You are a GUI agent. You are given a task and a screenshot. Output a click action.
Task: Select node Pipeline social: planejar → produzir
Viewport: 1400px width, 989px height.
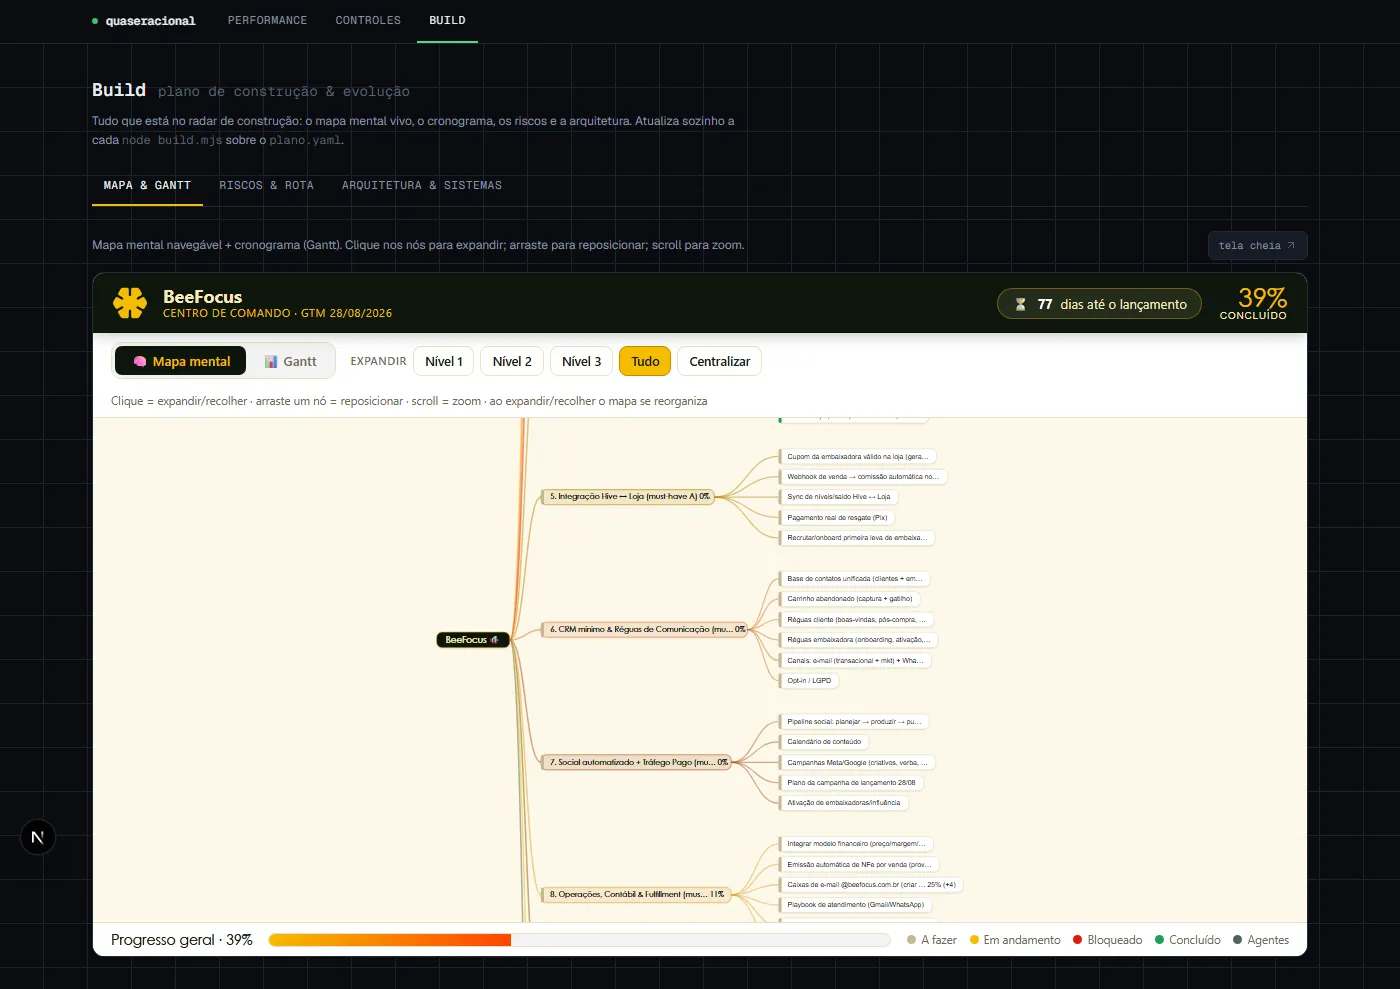click(854, 722)
